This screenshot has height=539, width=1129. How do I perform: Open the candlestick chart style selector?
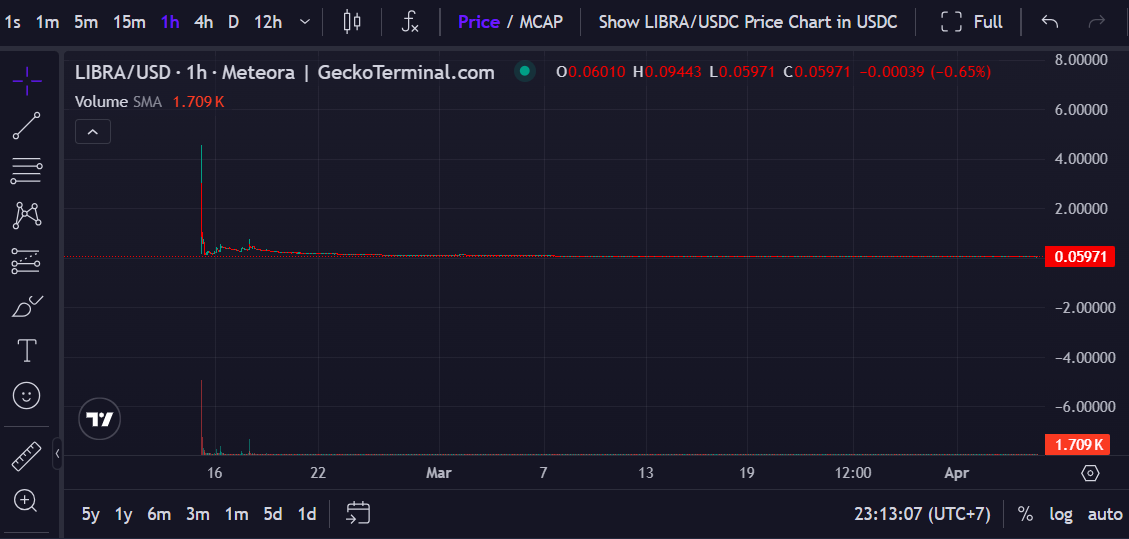pyautogui.click(x=351, y=22)
